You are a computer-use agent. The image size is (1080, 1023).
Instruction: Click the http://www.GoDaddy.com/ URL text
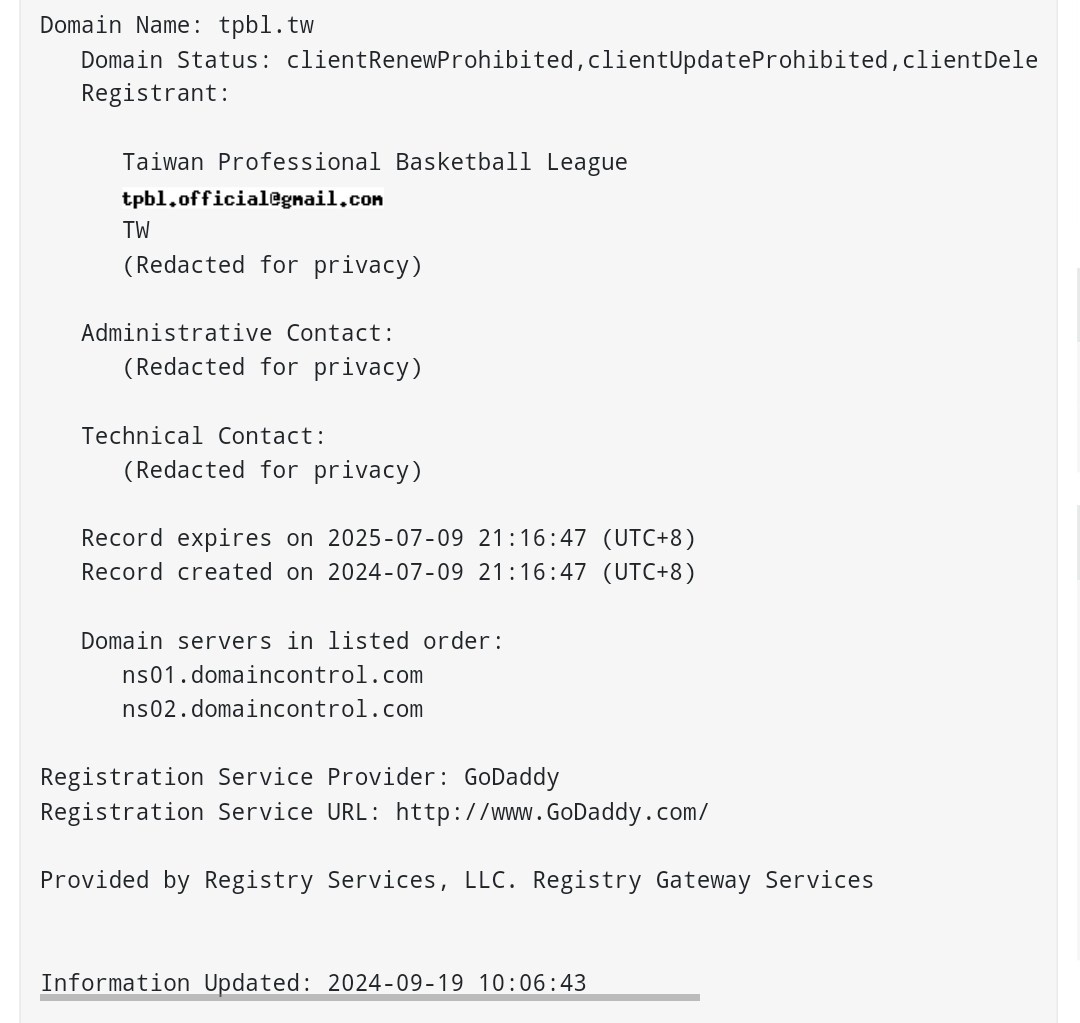point(552,811)
